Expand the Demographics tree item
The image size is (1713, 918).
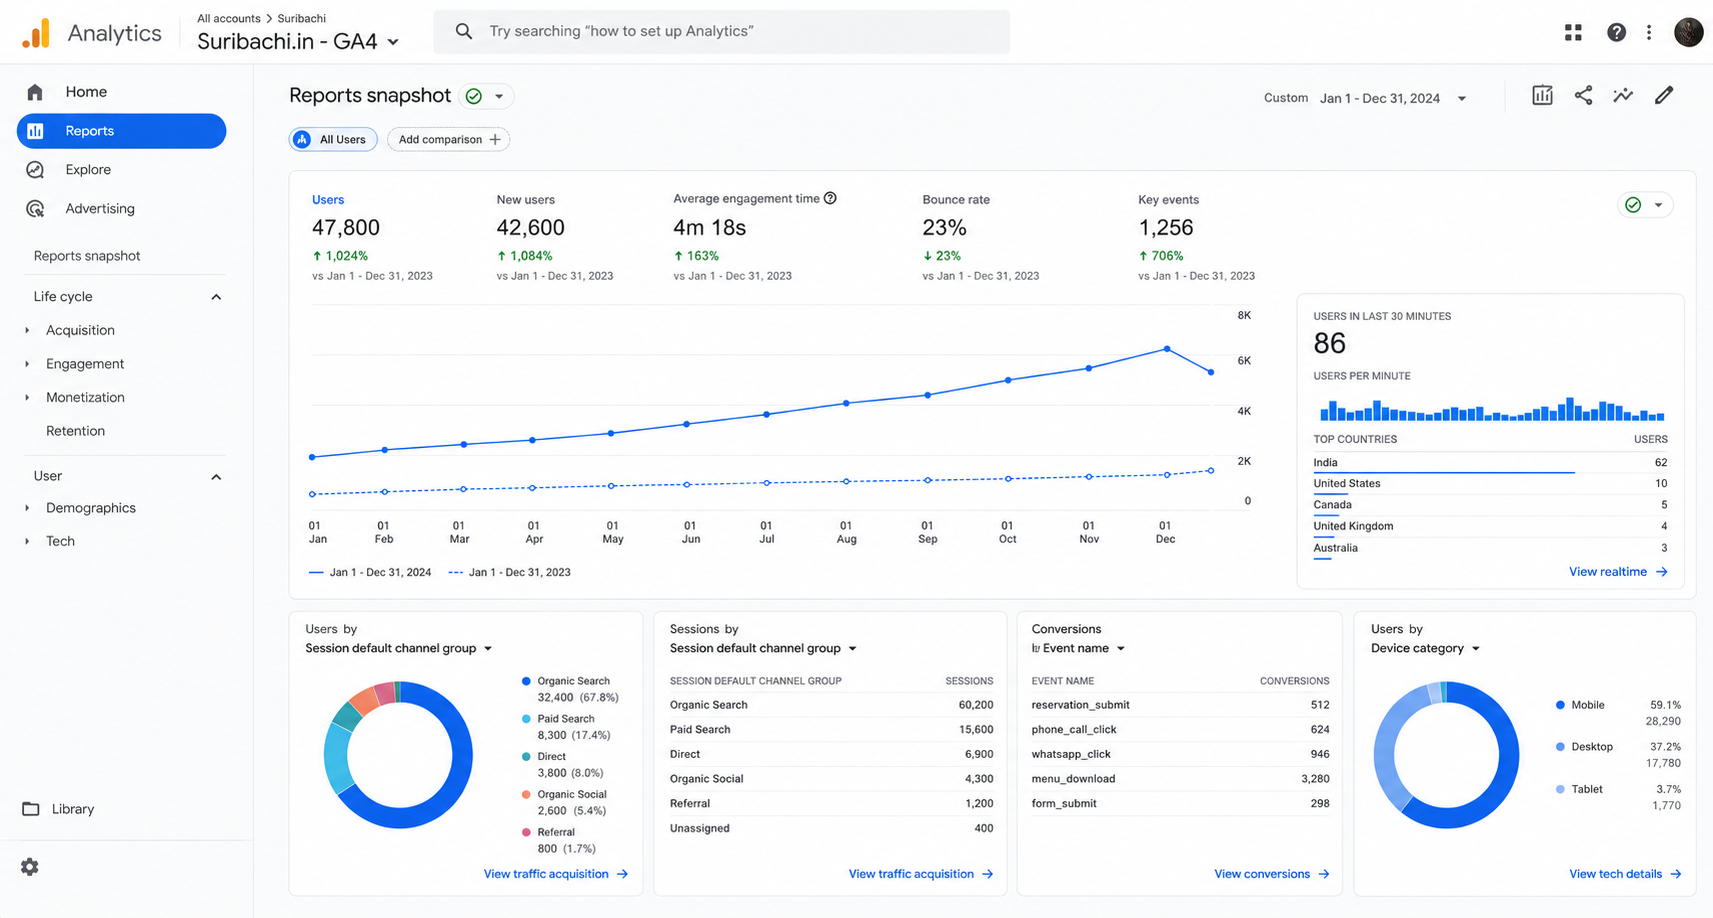(x=27, y=508)
